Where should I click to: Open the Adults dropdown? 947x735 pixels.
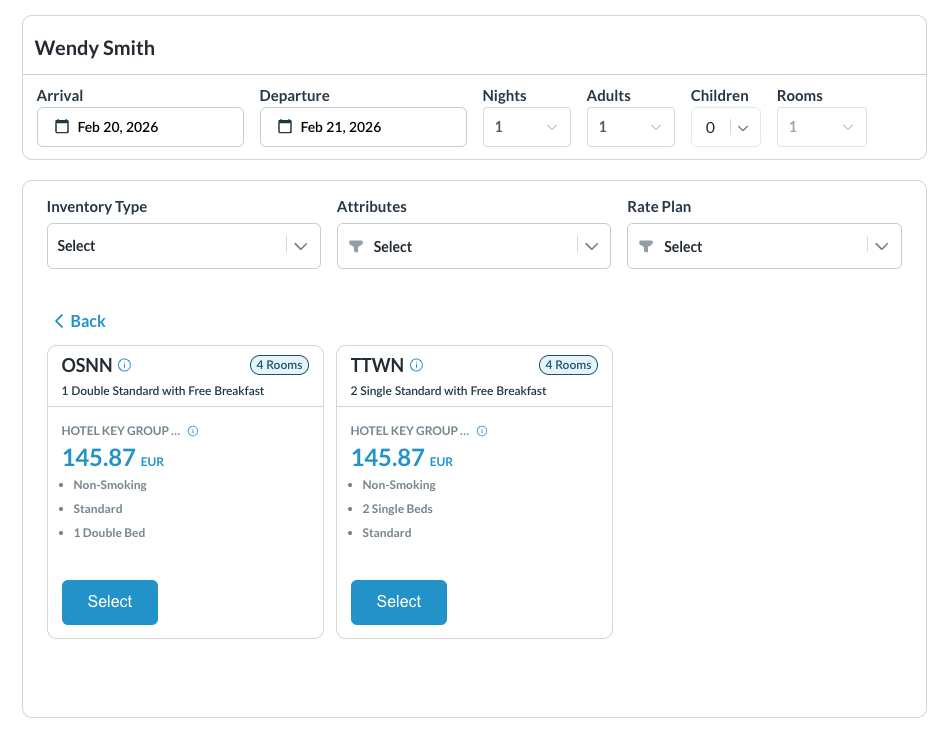(630, 127)
